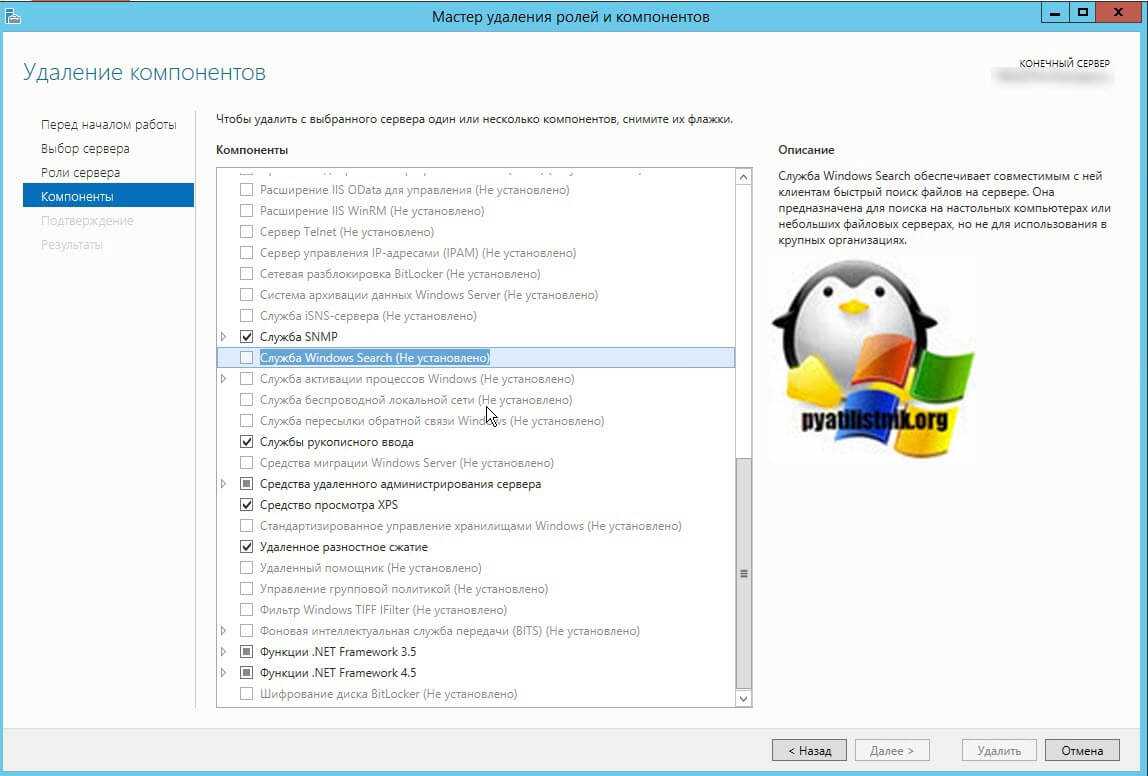Click the Удалить button

pos(999,750)
